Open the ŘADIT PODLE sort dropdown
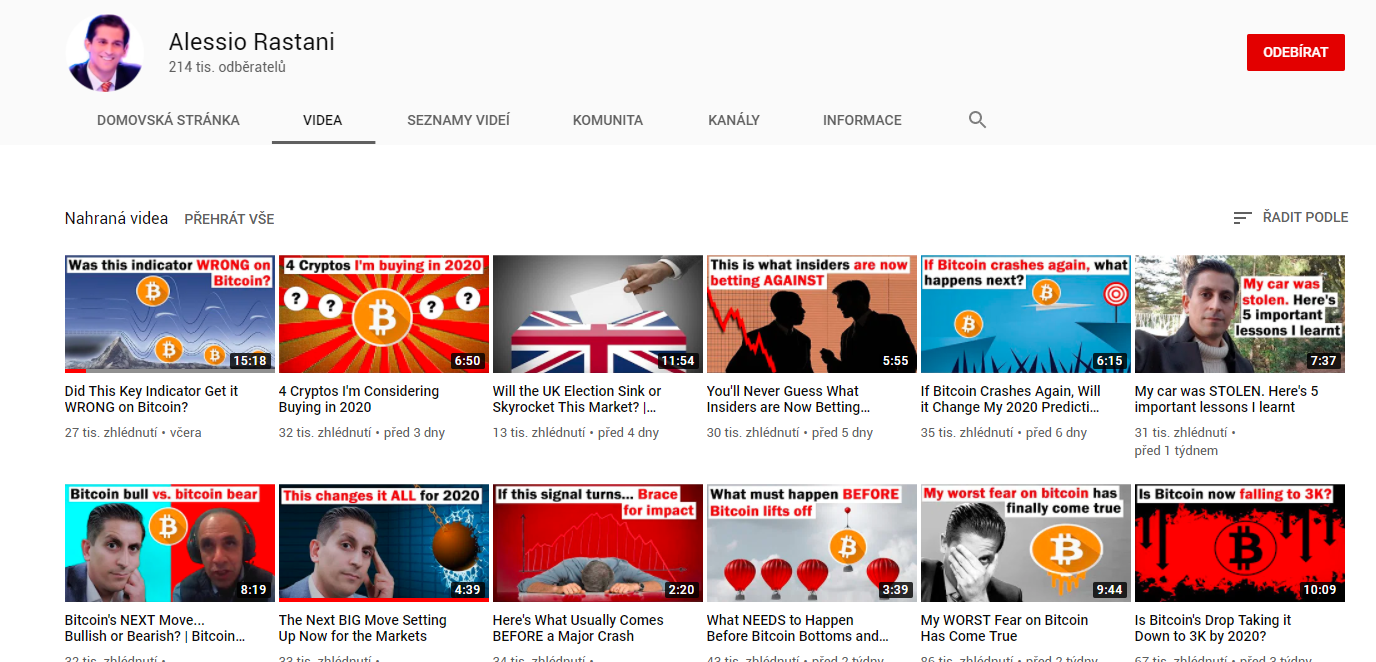 (1290, 217)
